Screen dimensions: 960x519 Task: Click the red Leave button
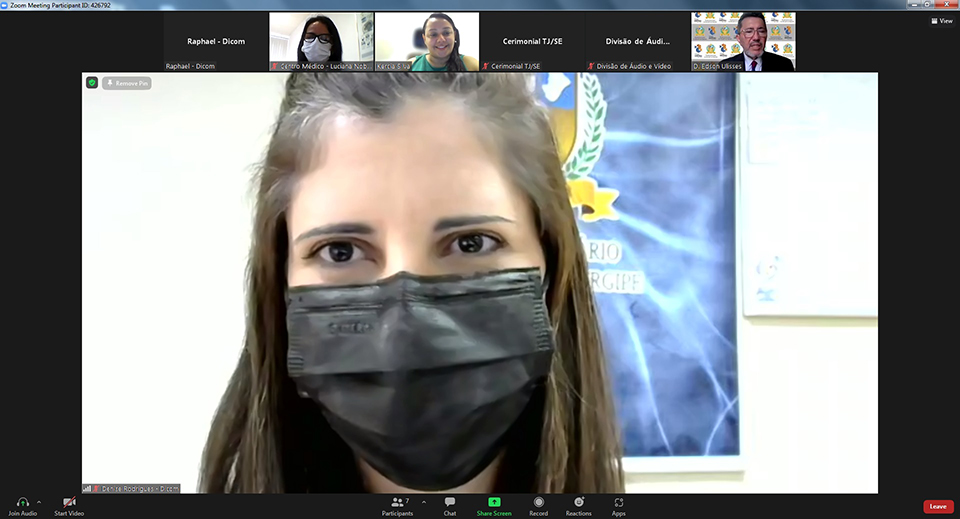(x=937, y=506)
